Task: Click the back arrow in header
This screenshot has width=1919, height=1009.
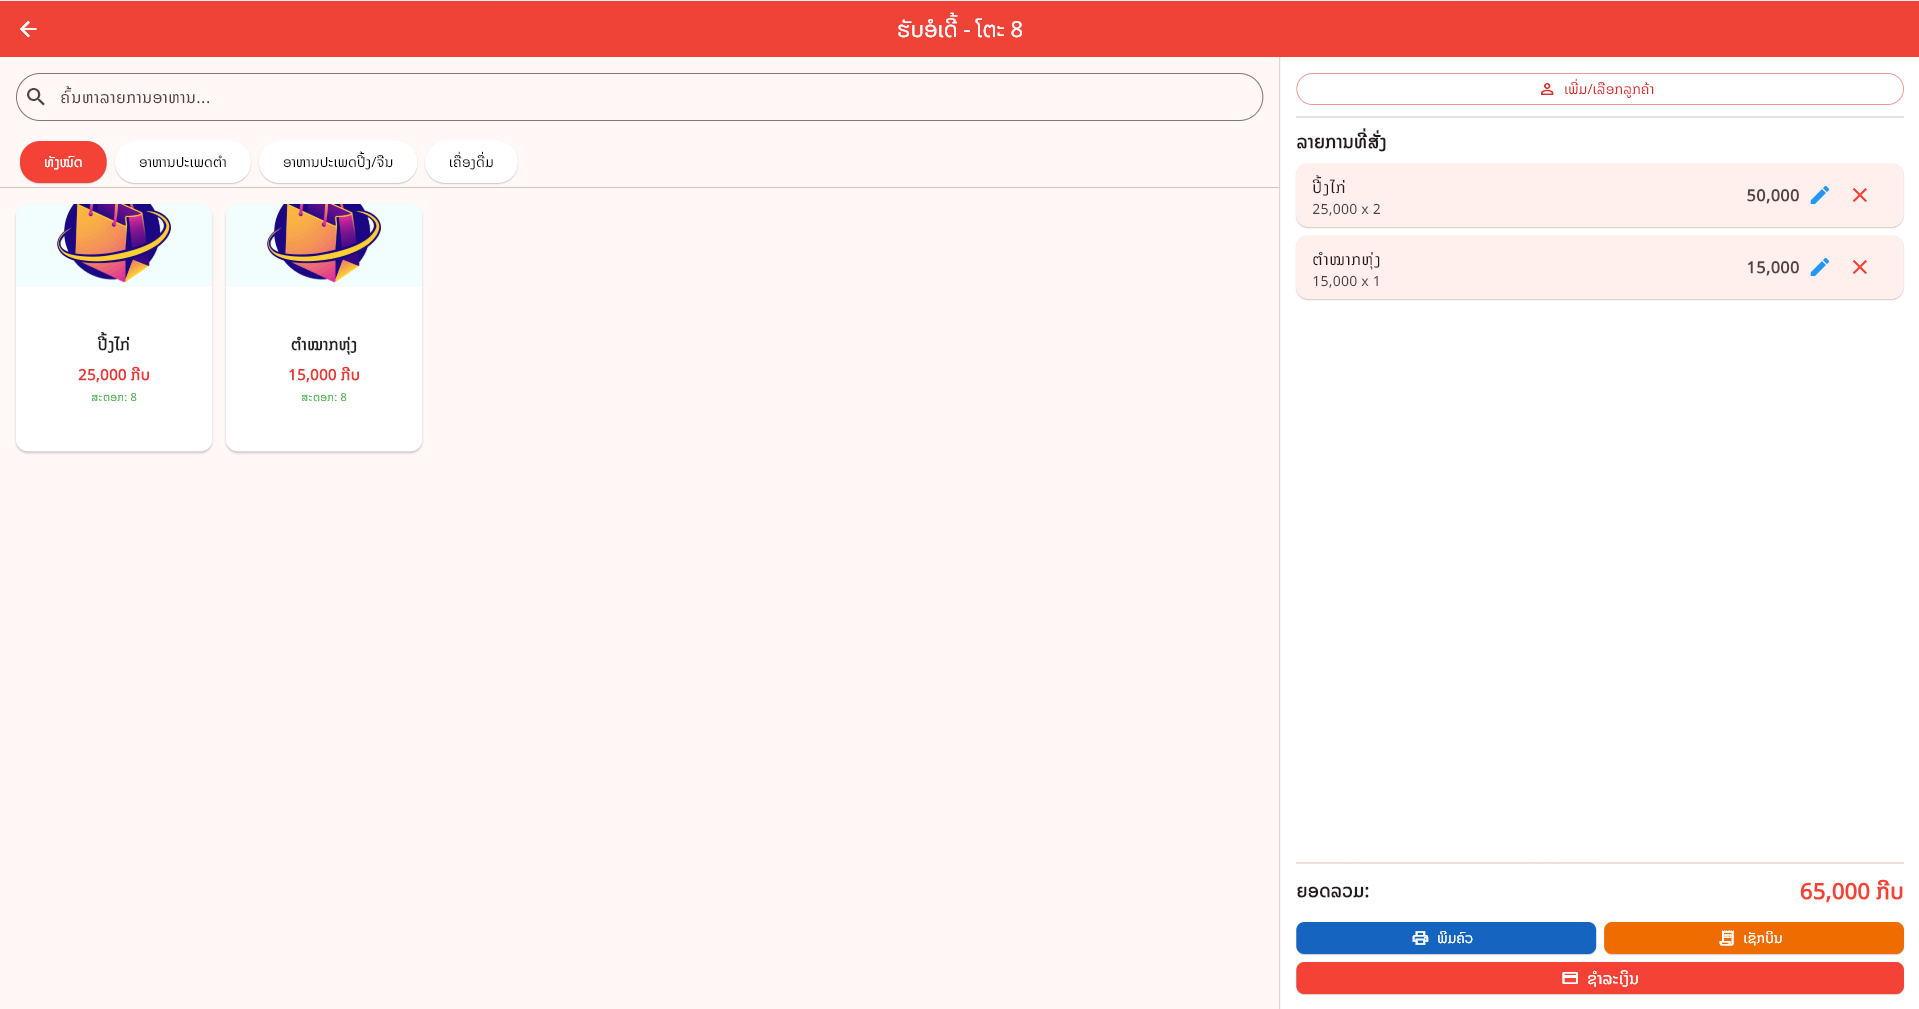Action: point(29,29)
